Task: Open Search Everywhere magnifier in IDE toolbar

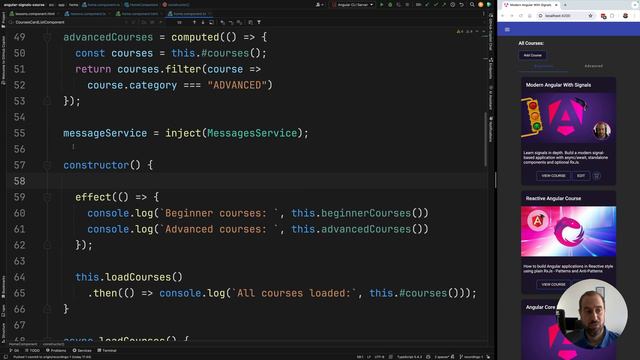Action: click(472, 5)
